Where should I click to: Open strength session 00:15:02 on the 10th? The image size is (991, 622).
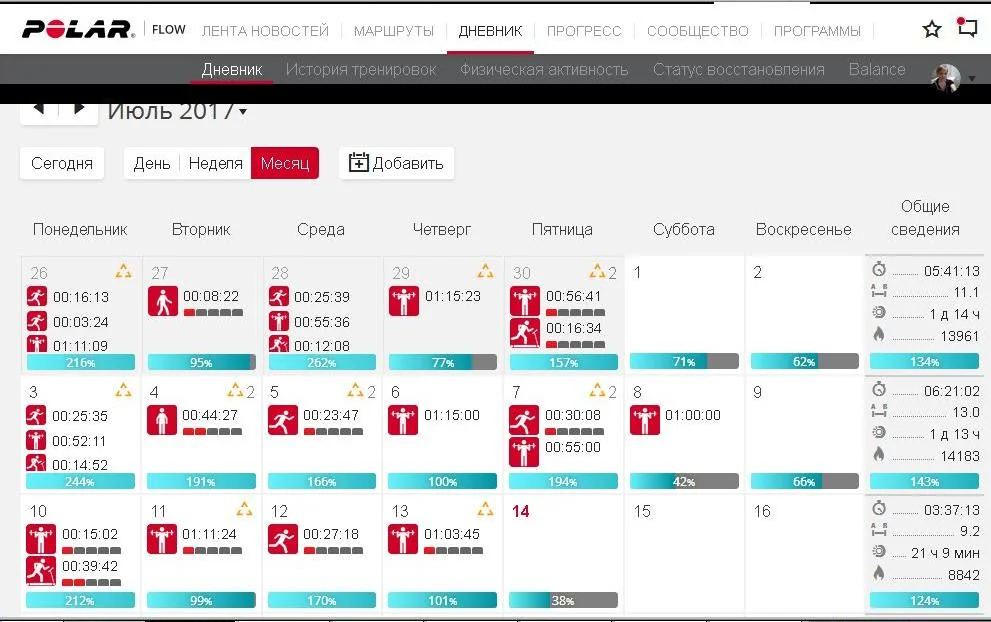pos(73,539)
